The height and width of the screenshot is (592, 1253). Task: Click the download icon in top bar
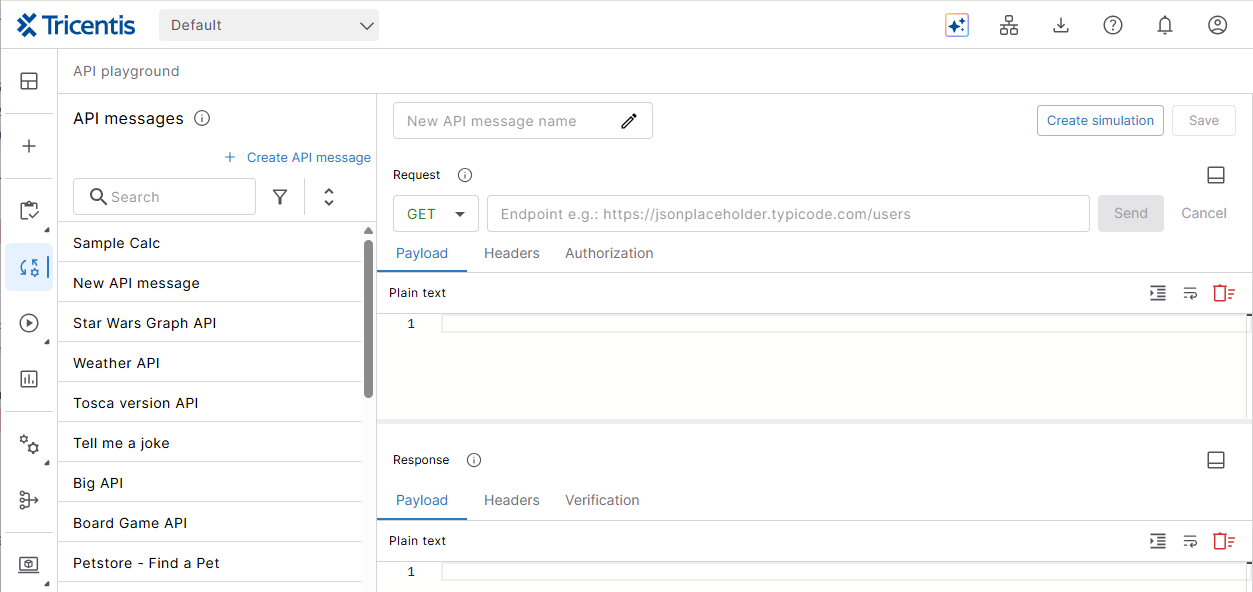click(x=1061, y=26)
